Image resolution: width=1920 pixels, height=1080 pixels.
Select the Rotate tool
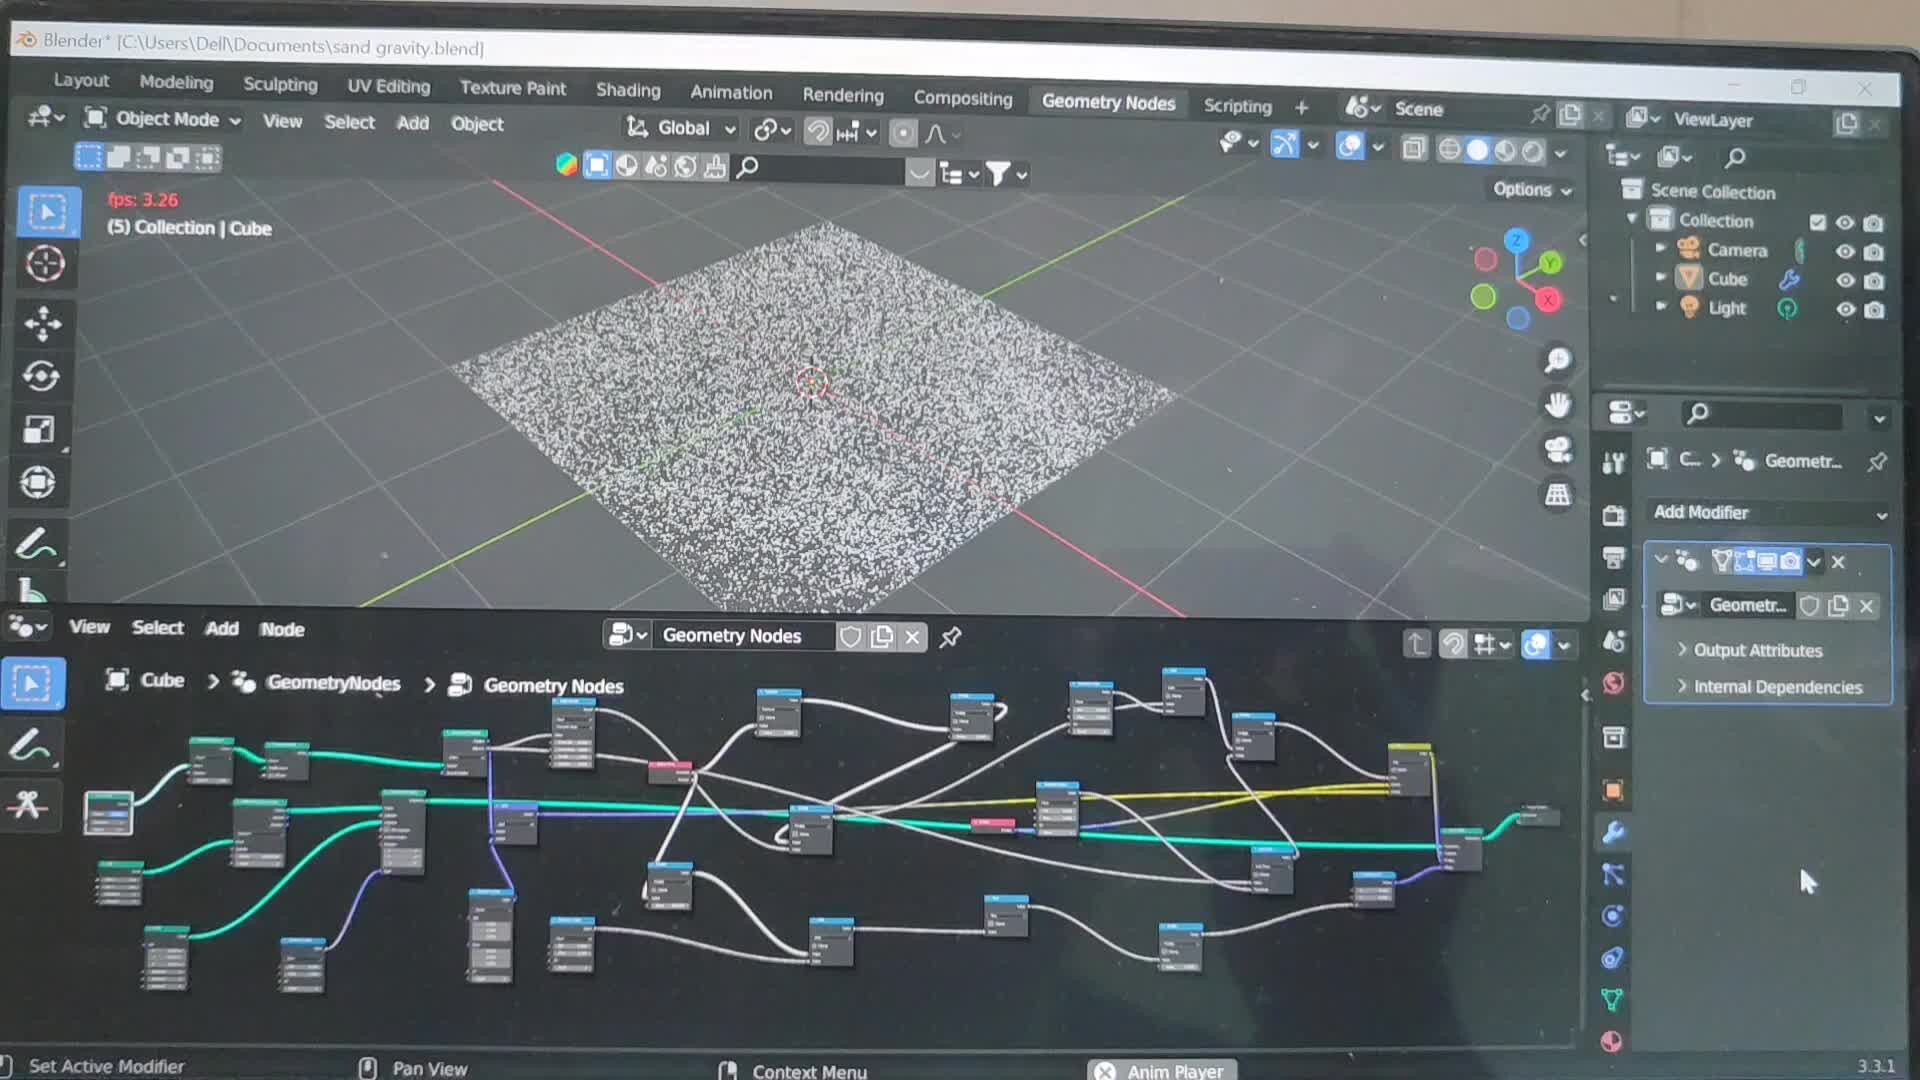41,376
